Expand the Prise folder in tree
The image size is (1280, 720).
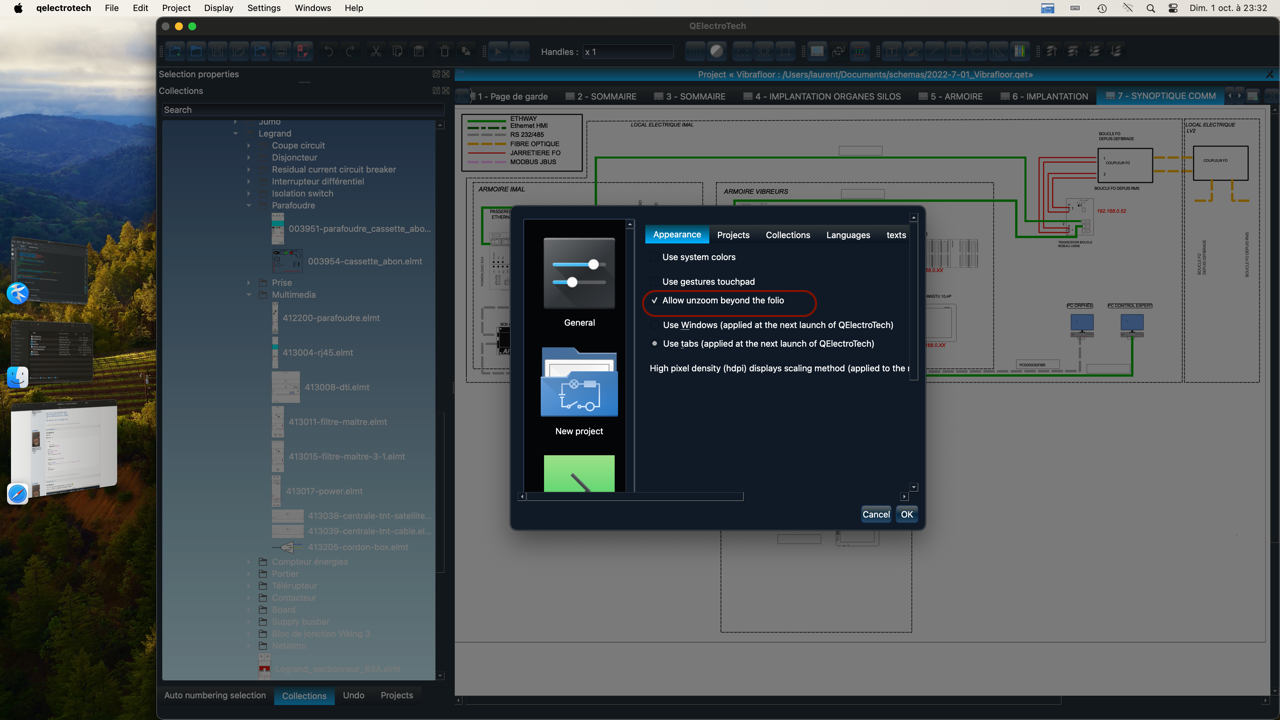(x=249, y=283)
